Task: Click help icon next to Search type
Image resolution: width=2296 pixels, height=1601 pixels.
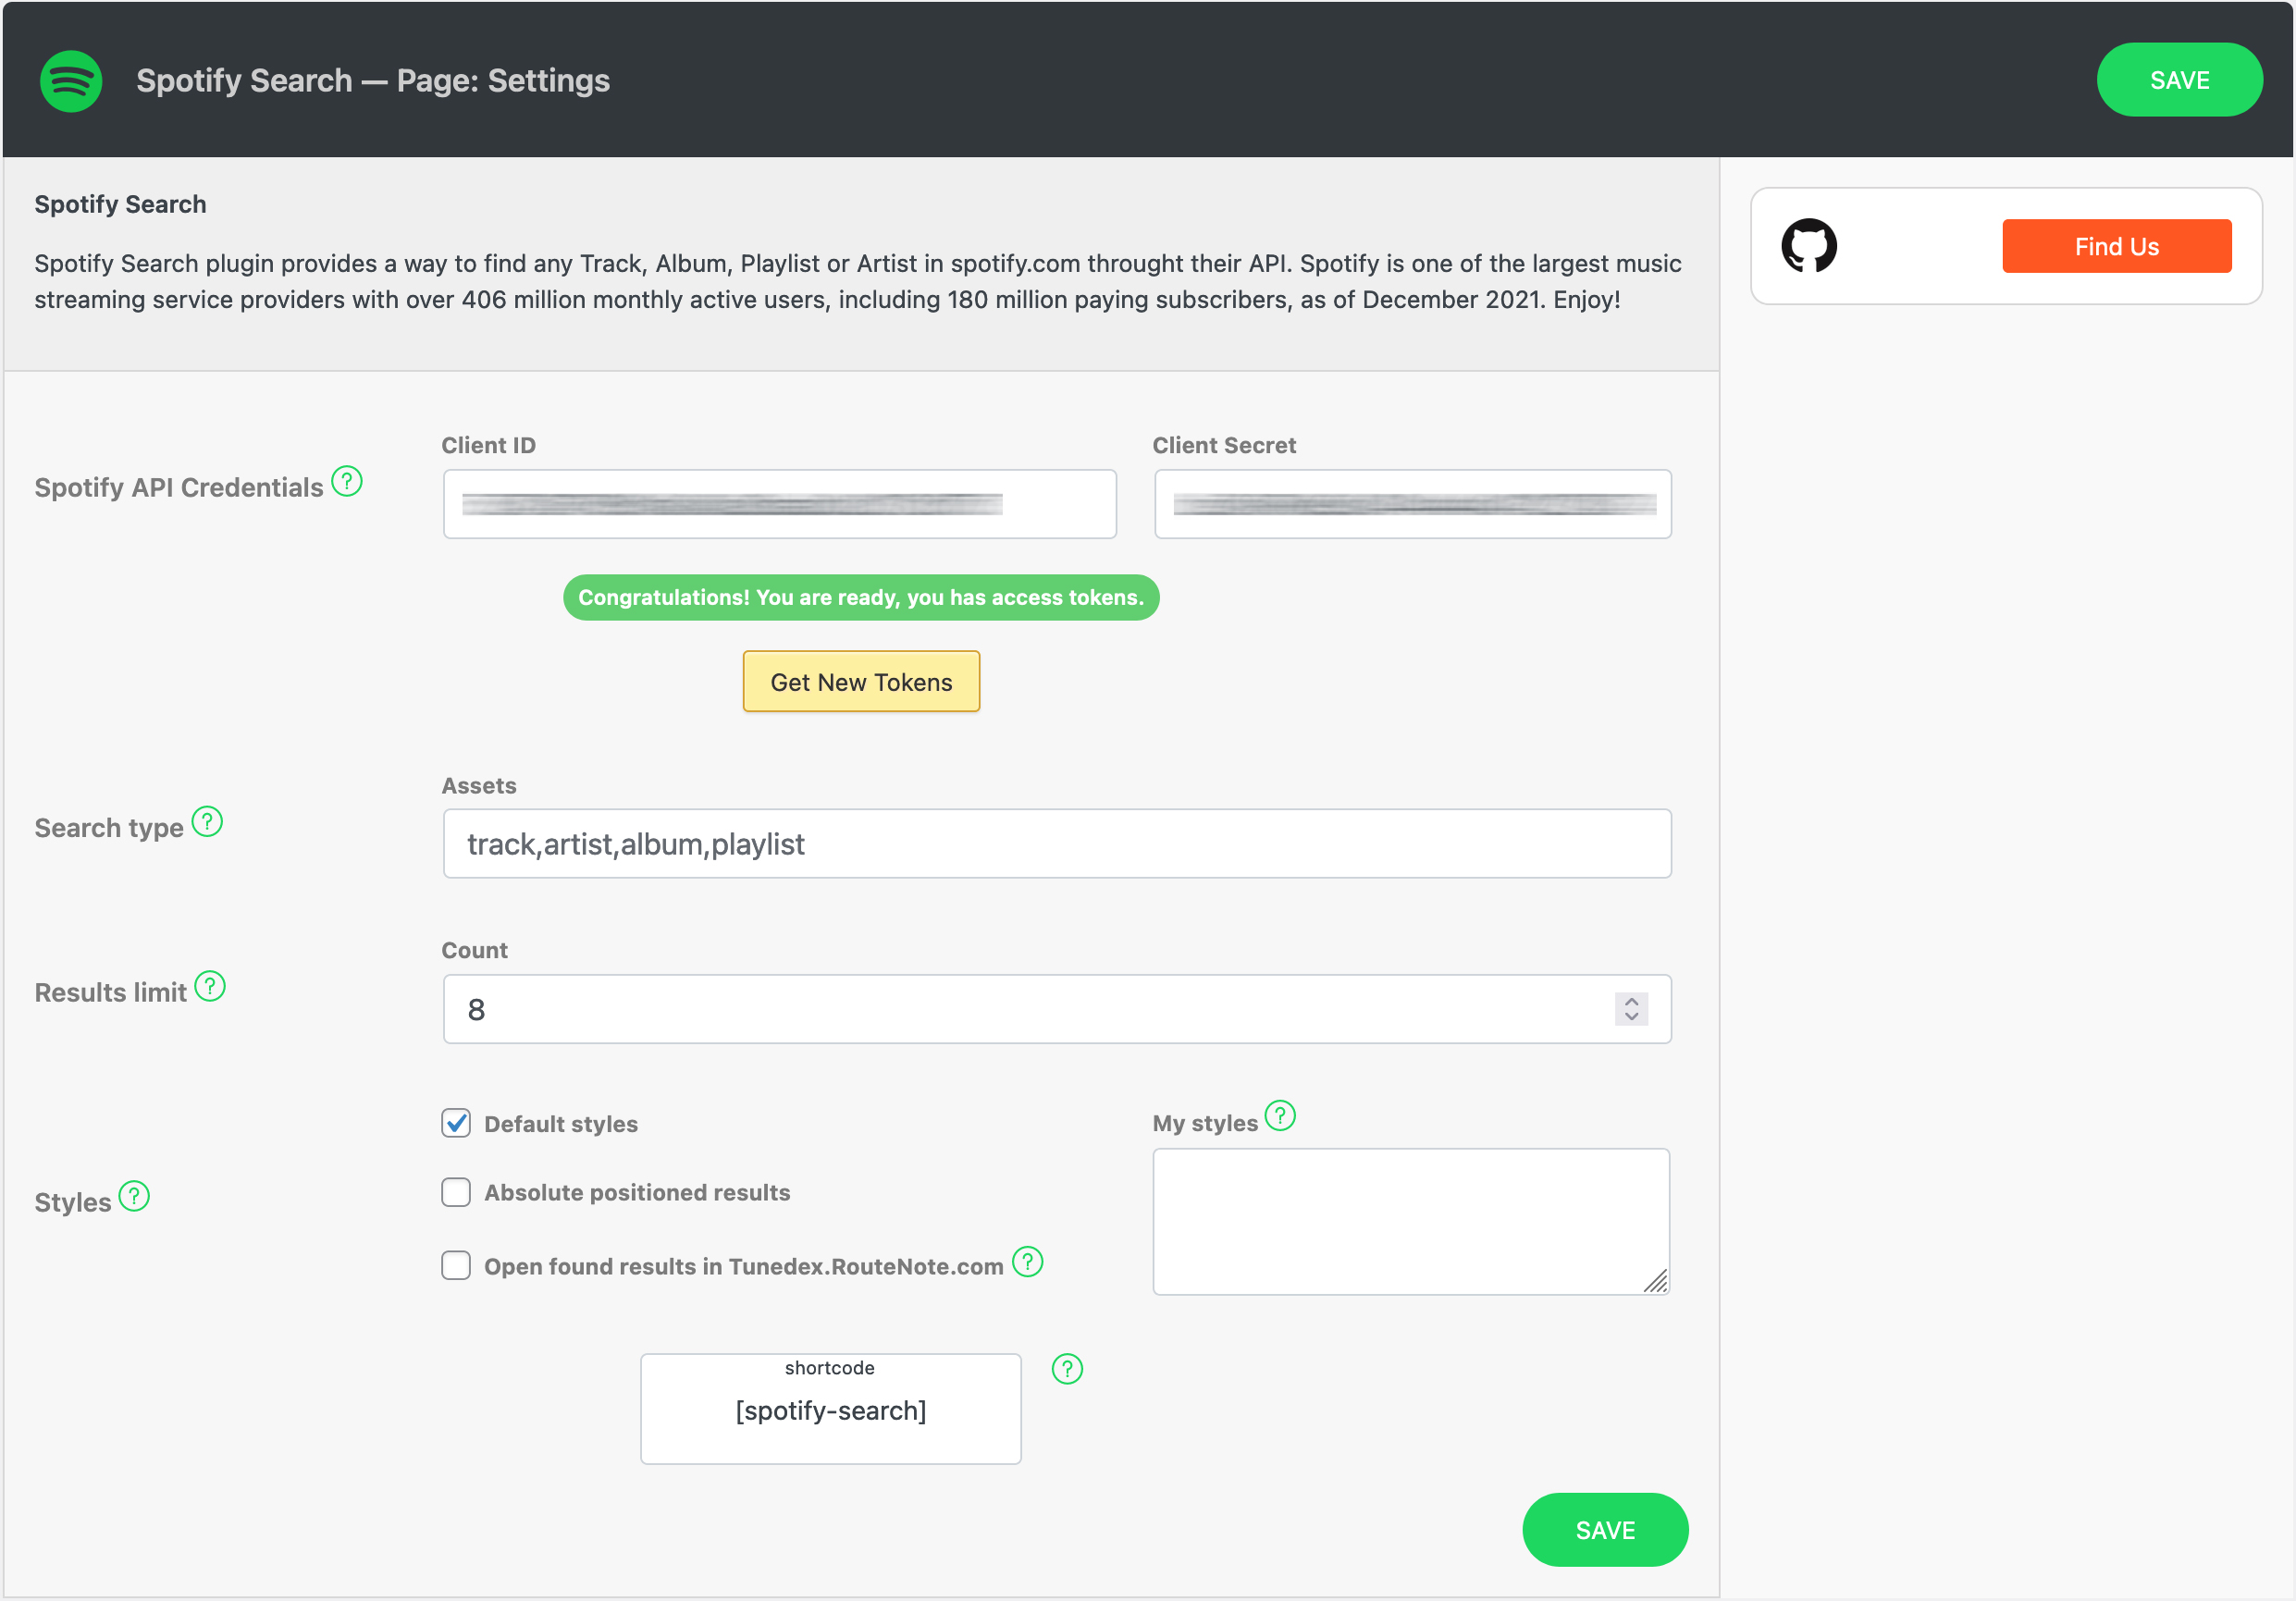Action: pos(207,822)
